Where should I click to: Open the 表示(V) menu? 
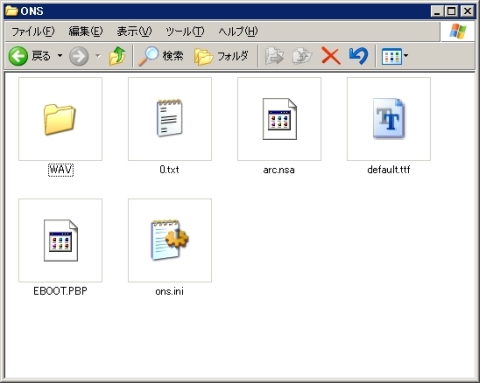click(134, 31)
